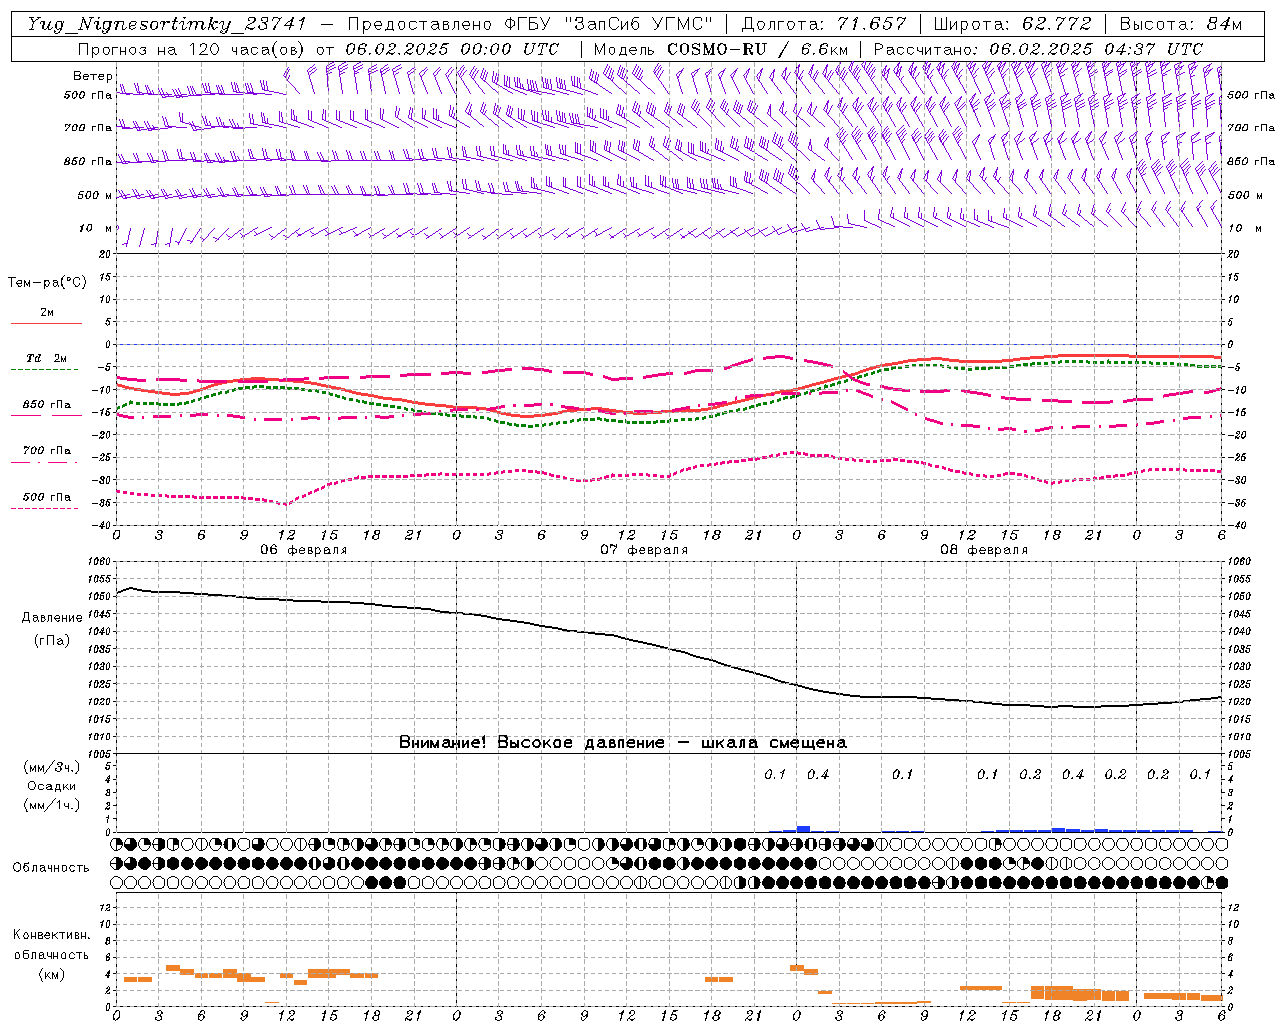Click the 10 м wind level label on left
Image resolution: width=1280 pixels, height=1024 pixels.
coord(95,228)
